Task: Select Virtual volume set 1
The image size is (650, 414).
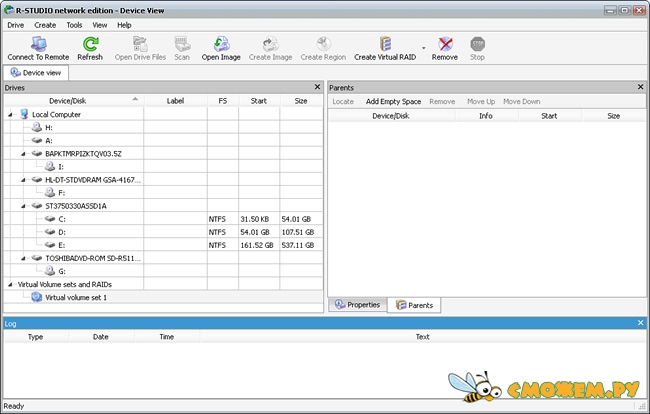Action: click(76, 297)
